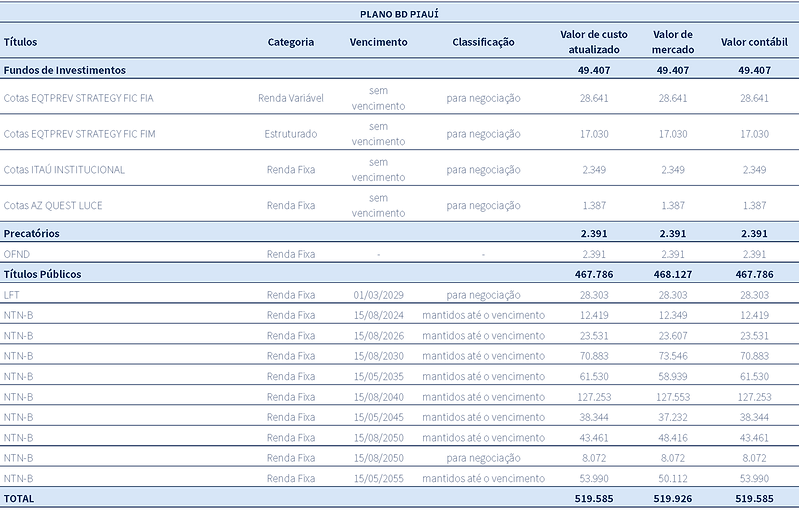Click the 'Títulos Públicos' section label
The width and height of the screenshot is (799, 527).
(42, 274)
